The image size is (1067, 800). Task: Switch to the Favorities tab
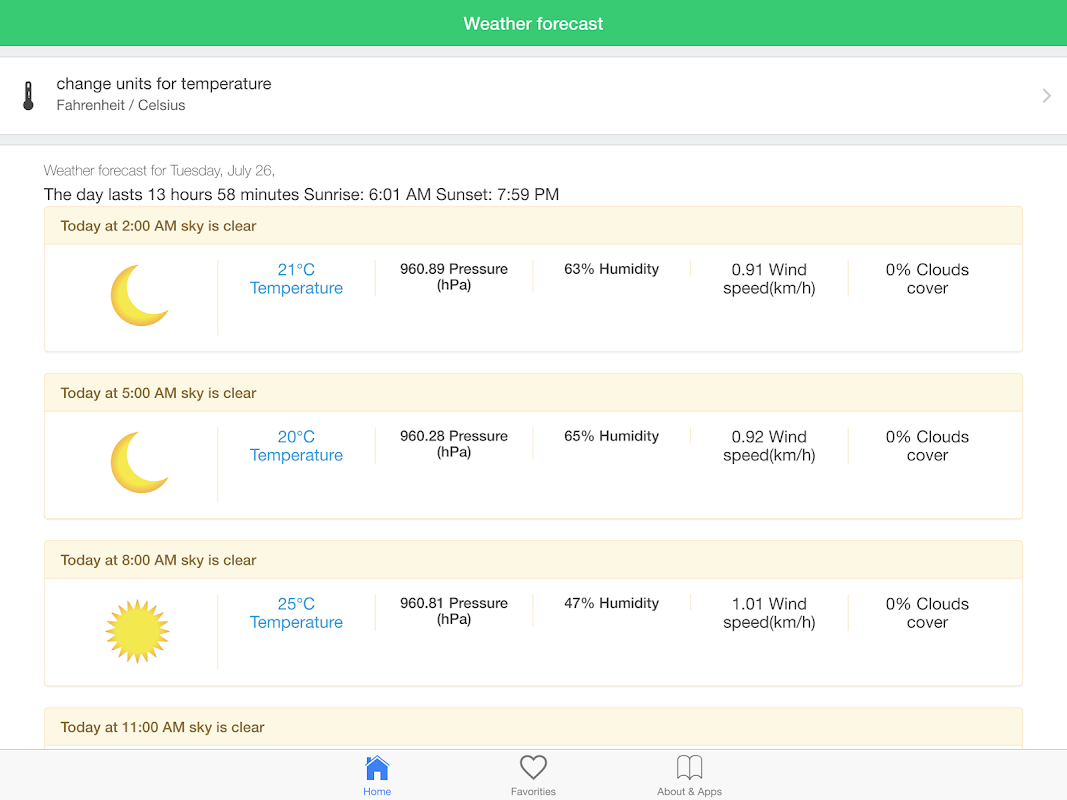pos(534,776)
